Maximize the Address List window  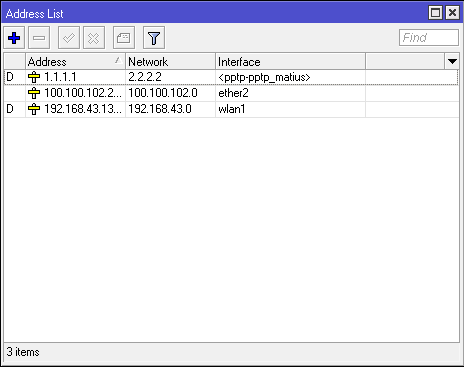pyautogui.click(x=435, y=13)
